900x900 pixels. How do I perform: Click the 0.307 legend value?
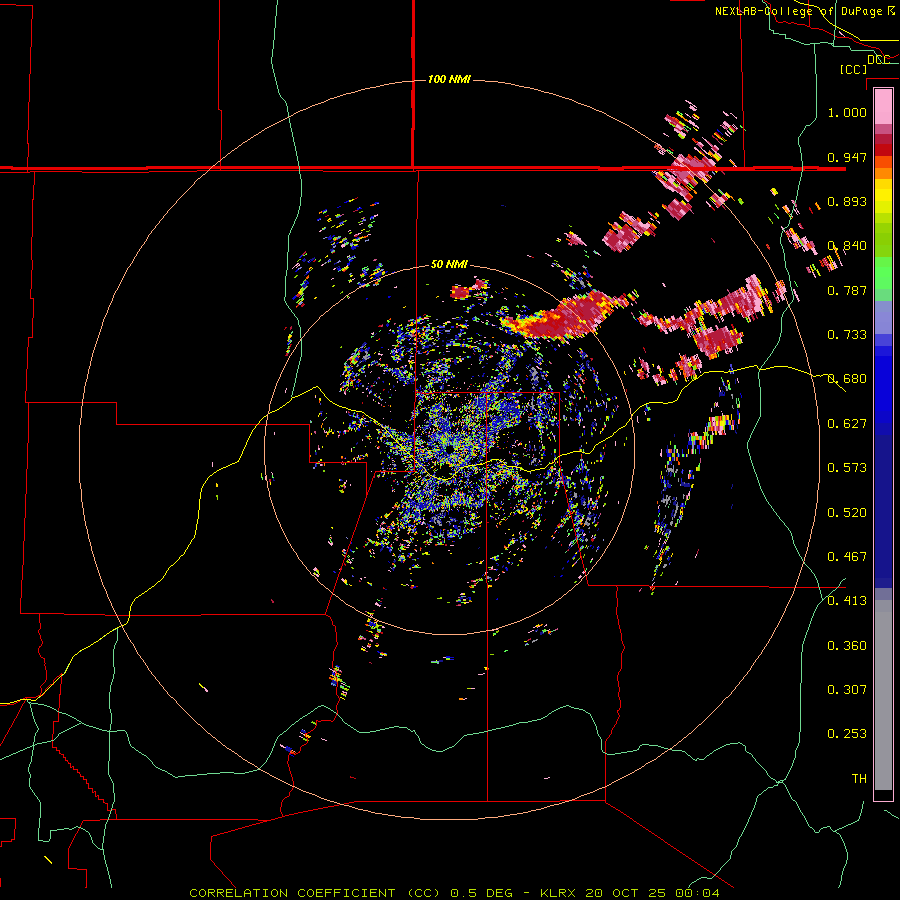point(847,690)
